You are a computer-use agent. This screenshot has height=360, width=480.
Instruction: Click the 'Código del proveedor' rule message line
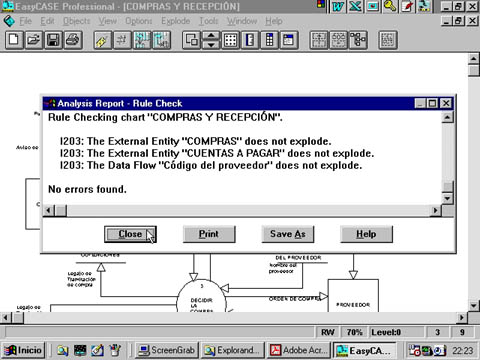[x=211, y=165]
